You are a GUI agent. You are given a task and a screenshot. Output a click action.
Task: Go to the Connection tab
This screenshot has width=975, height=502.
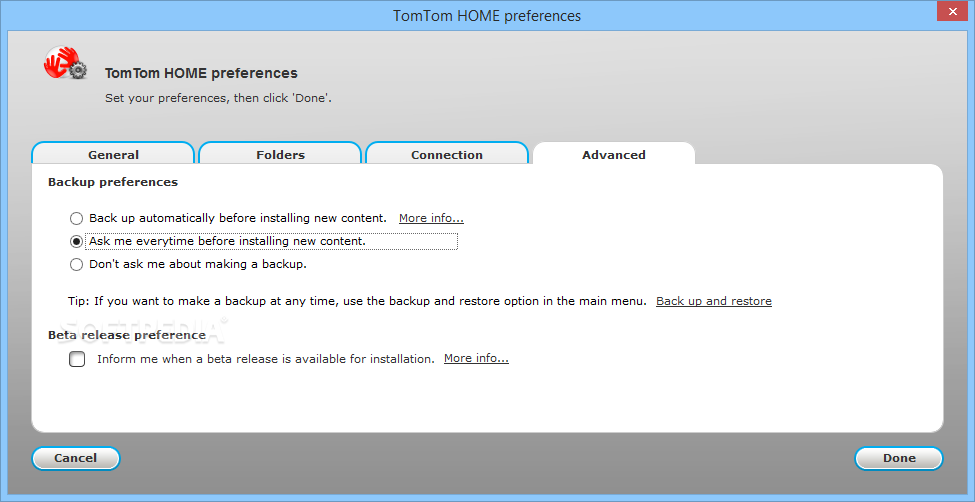[447, 154]
